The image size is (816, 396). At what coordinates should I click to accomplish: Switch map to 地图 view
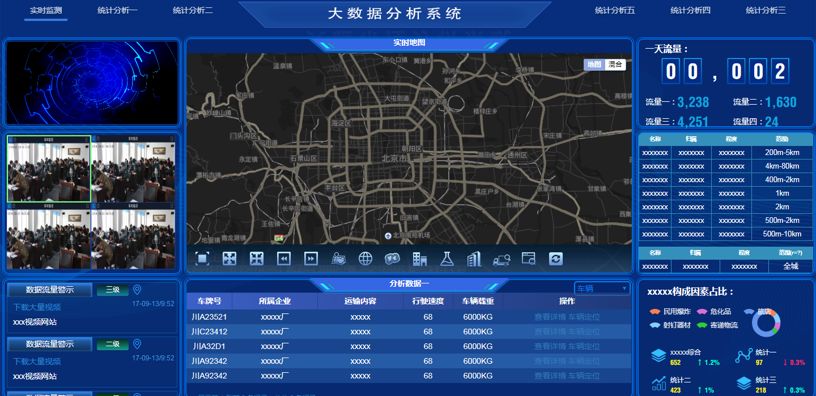(x=594, y=65)
